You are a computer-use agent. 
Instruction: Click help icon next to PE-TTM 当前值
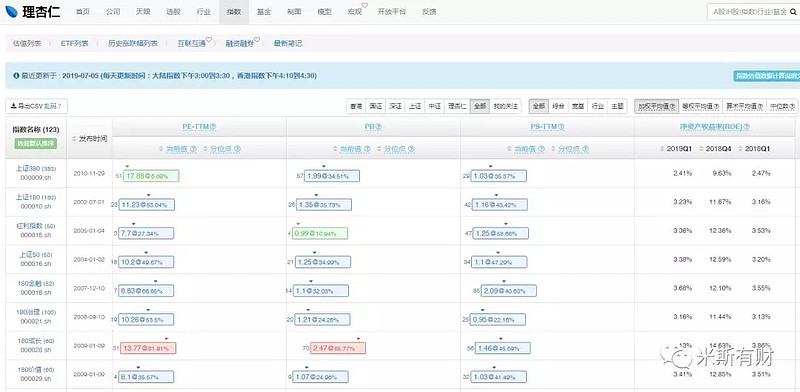193,149
